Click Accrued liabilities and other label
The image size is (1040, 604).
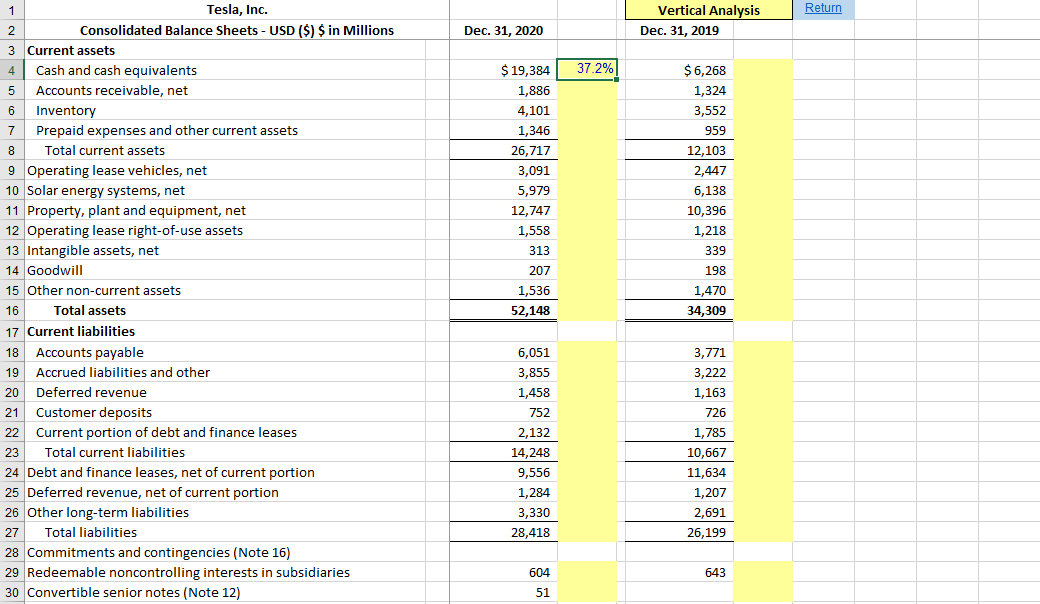click(x=123, y=373)
